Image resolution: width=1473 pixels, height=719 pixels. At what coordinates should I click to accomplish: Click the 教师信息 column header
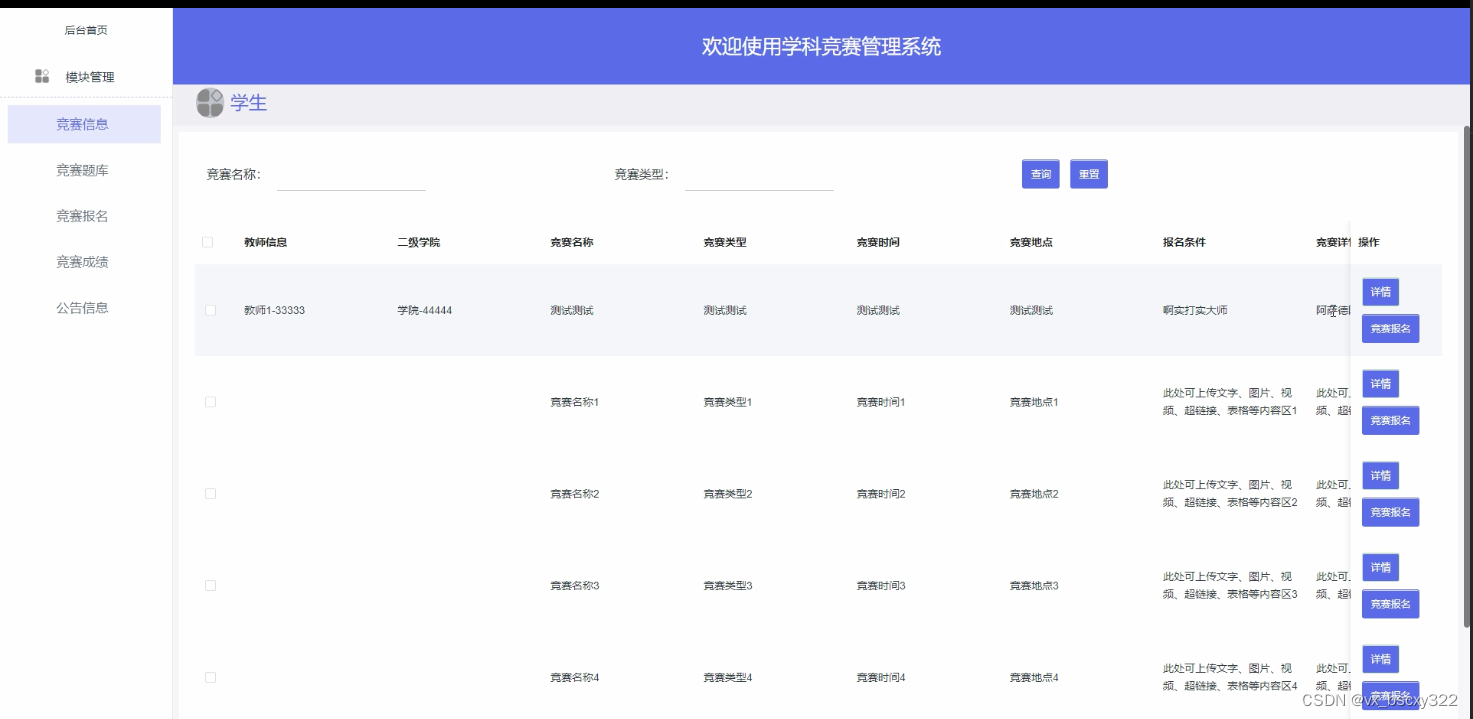(266, 242)
